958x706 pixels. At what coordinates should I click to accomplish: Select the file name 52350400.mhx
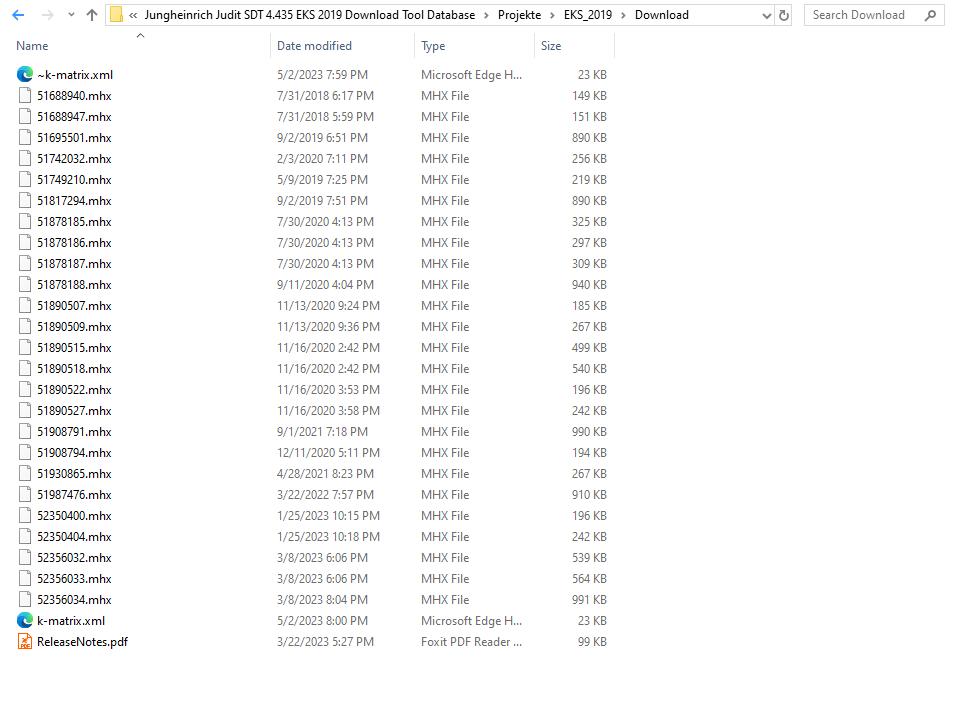[74, 515]
